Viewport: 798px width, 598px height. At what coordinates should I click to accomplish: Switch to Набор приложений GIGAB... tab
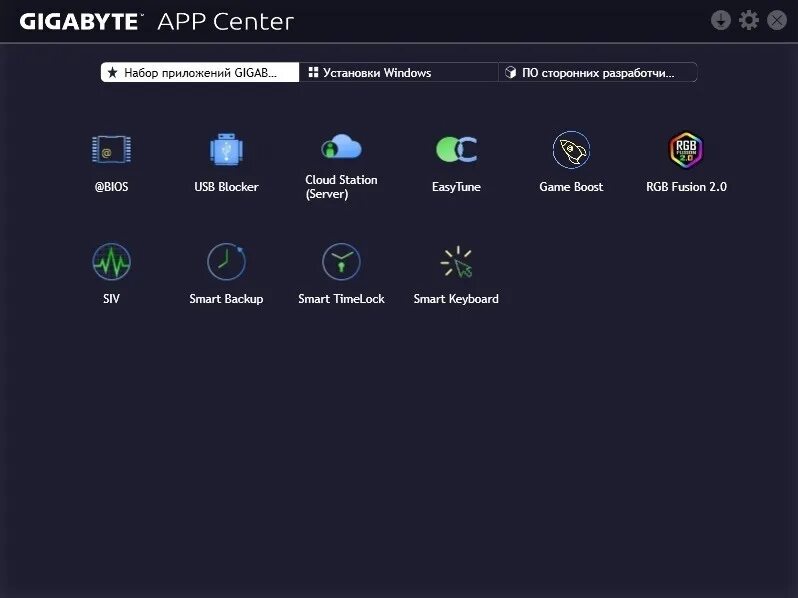pos(200,72)
